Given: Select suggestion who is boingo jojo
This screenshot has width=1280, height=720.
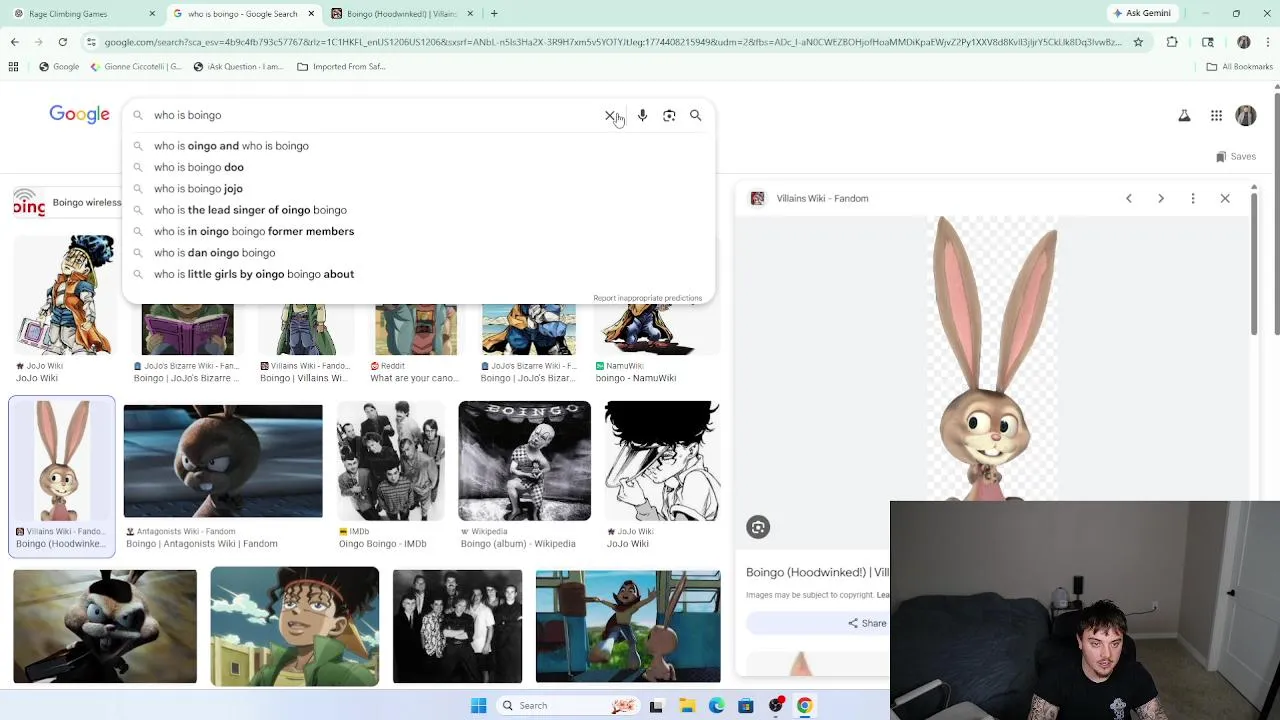Looking at the screenshot, I should point(418,189).
